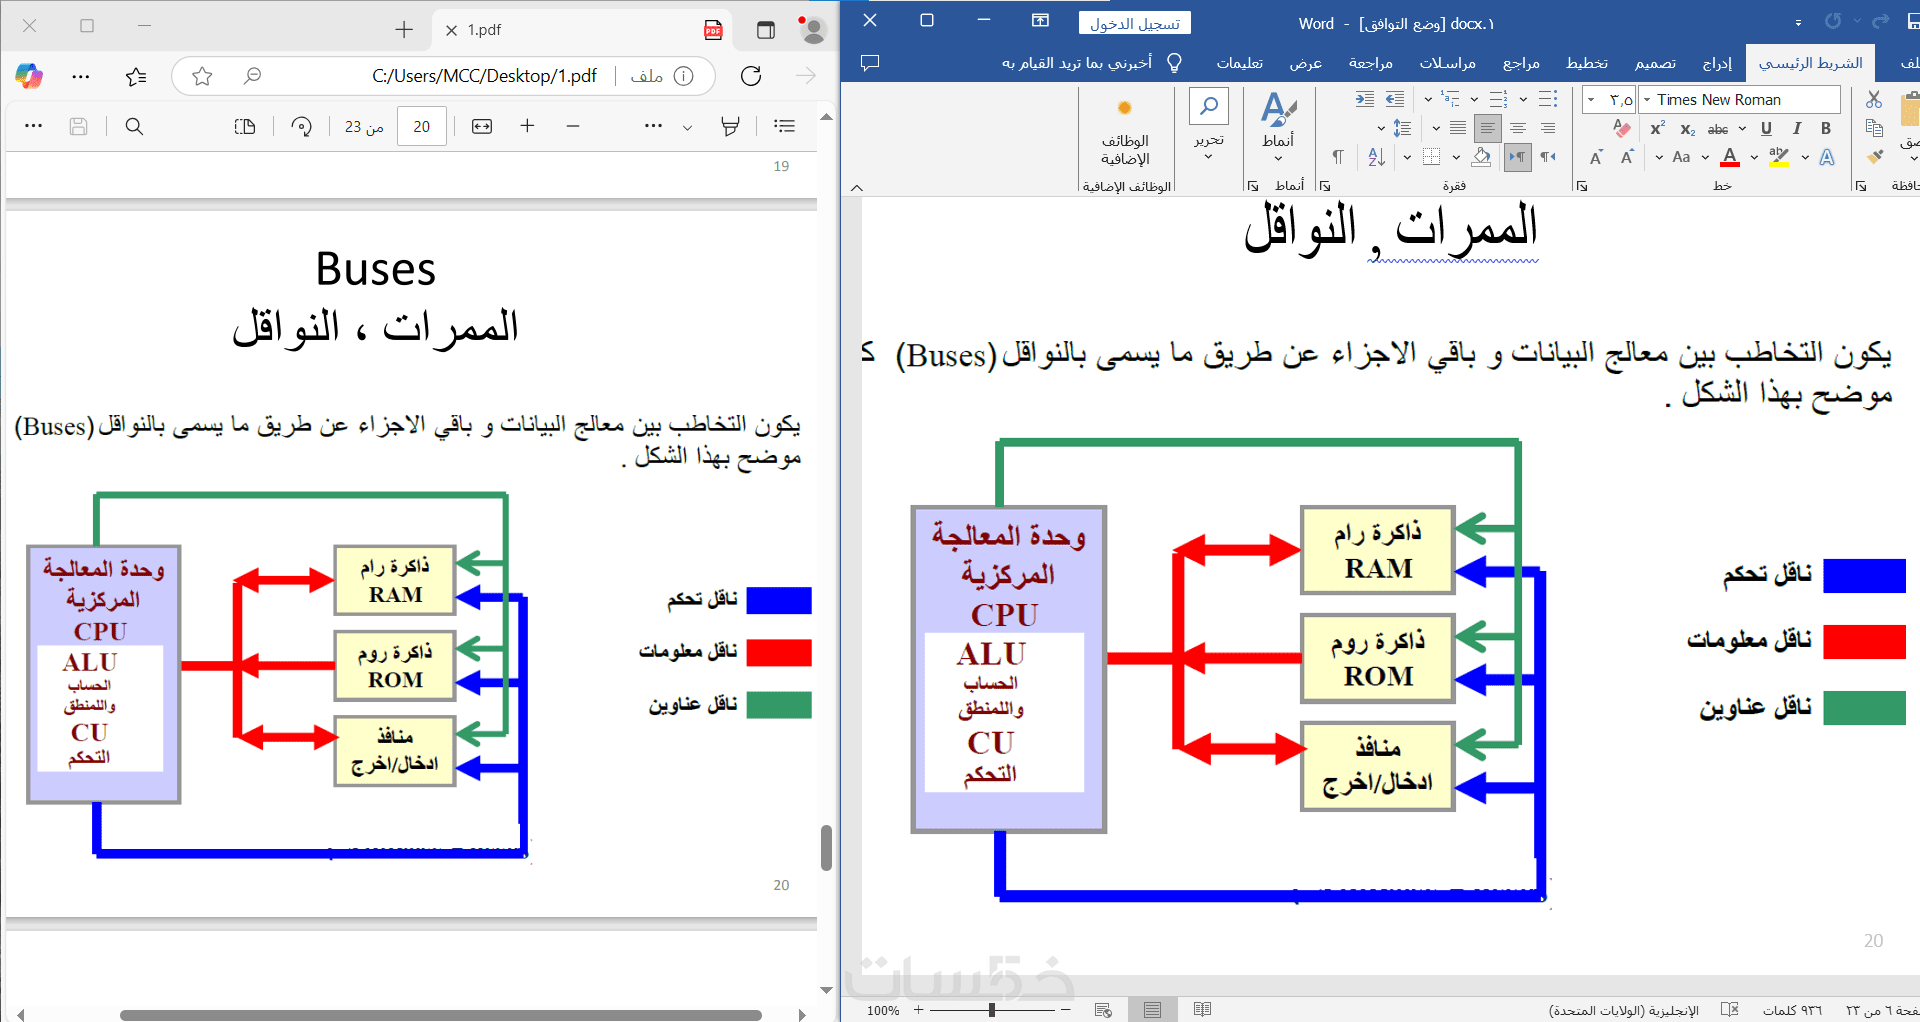Open the Times New Roman font name dropdown

(x=1646, y=100)
